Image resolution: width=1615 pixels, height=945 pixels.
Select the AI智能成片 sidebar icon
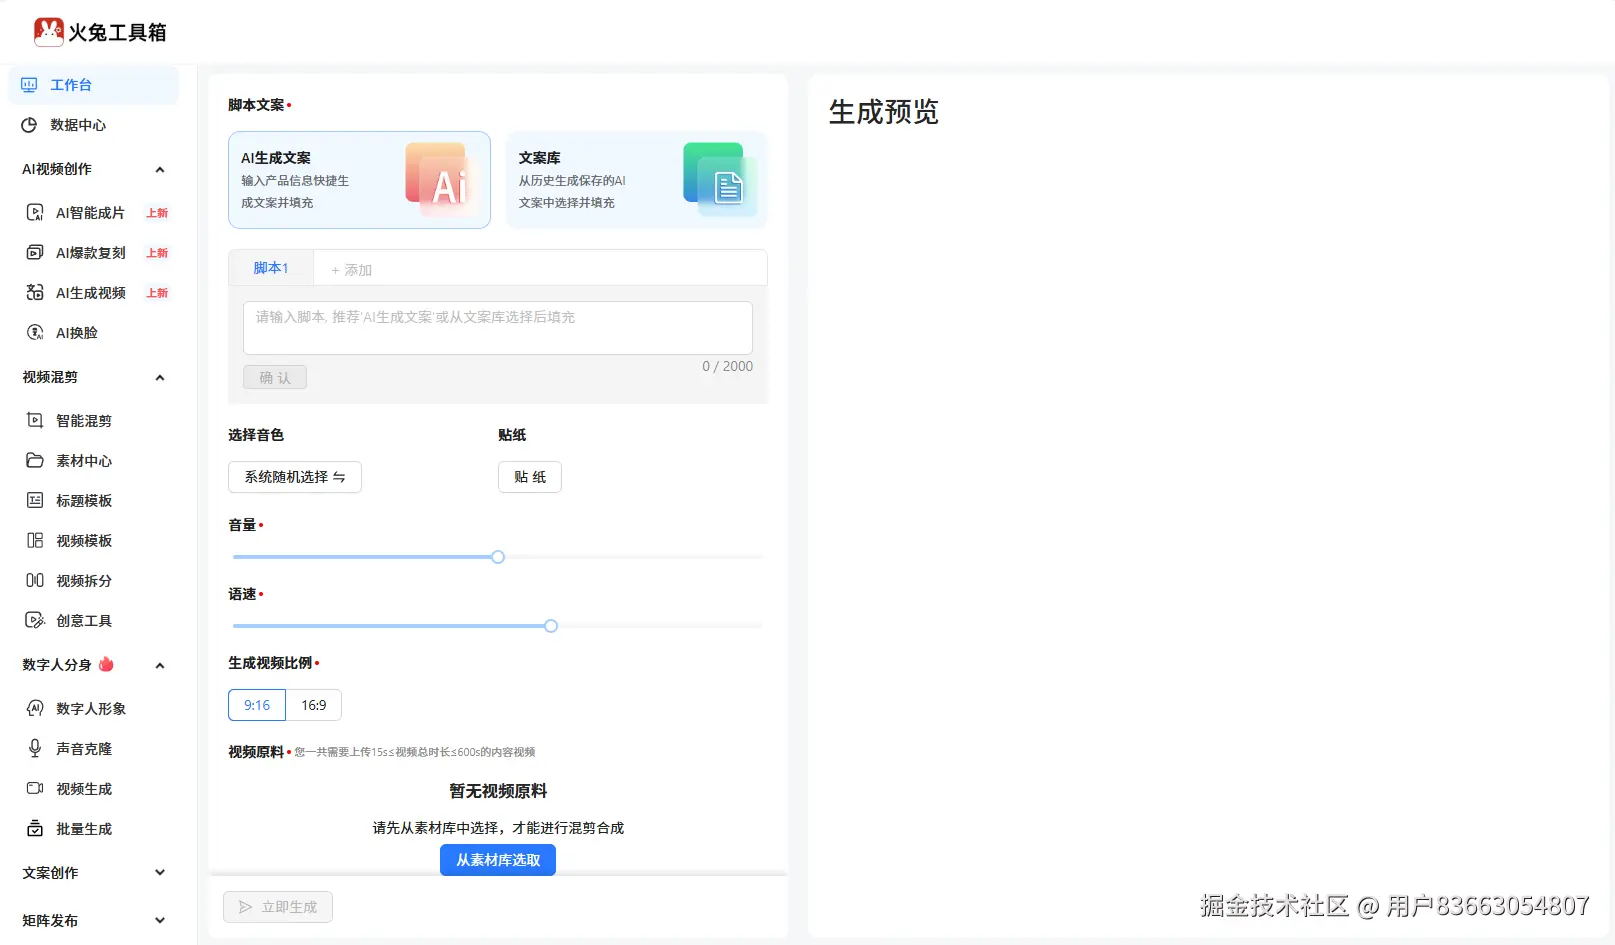(35, 213)
